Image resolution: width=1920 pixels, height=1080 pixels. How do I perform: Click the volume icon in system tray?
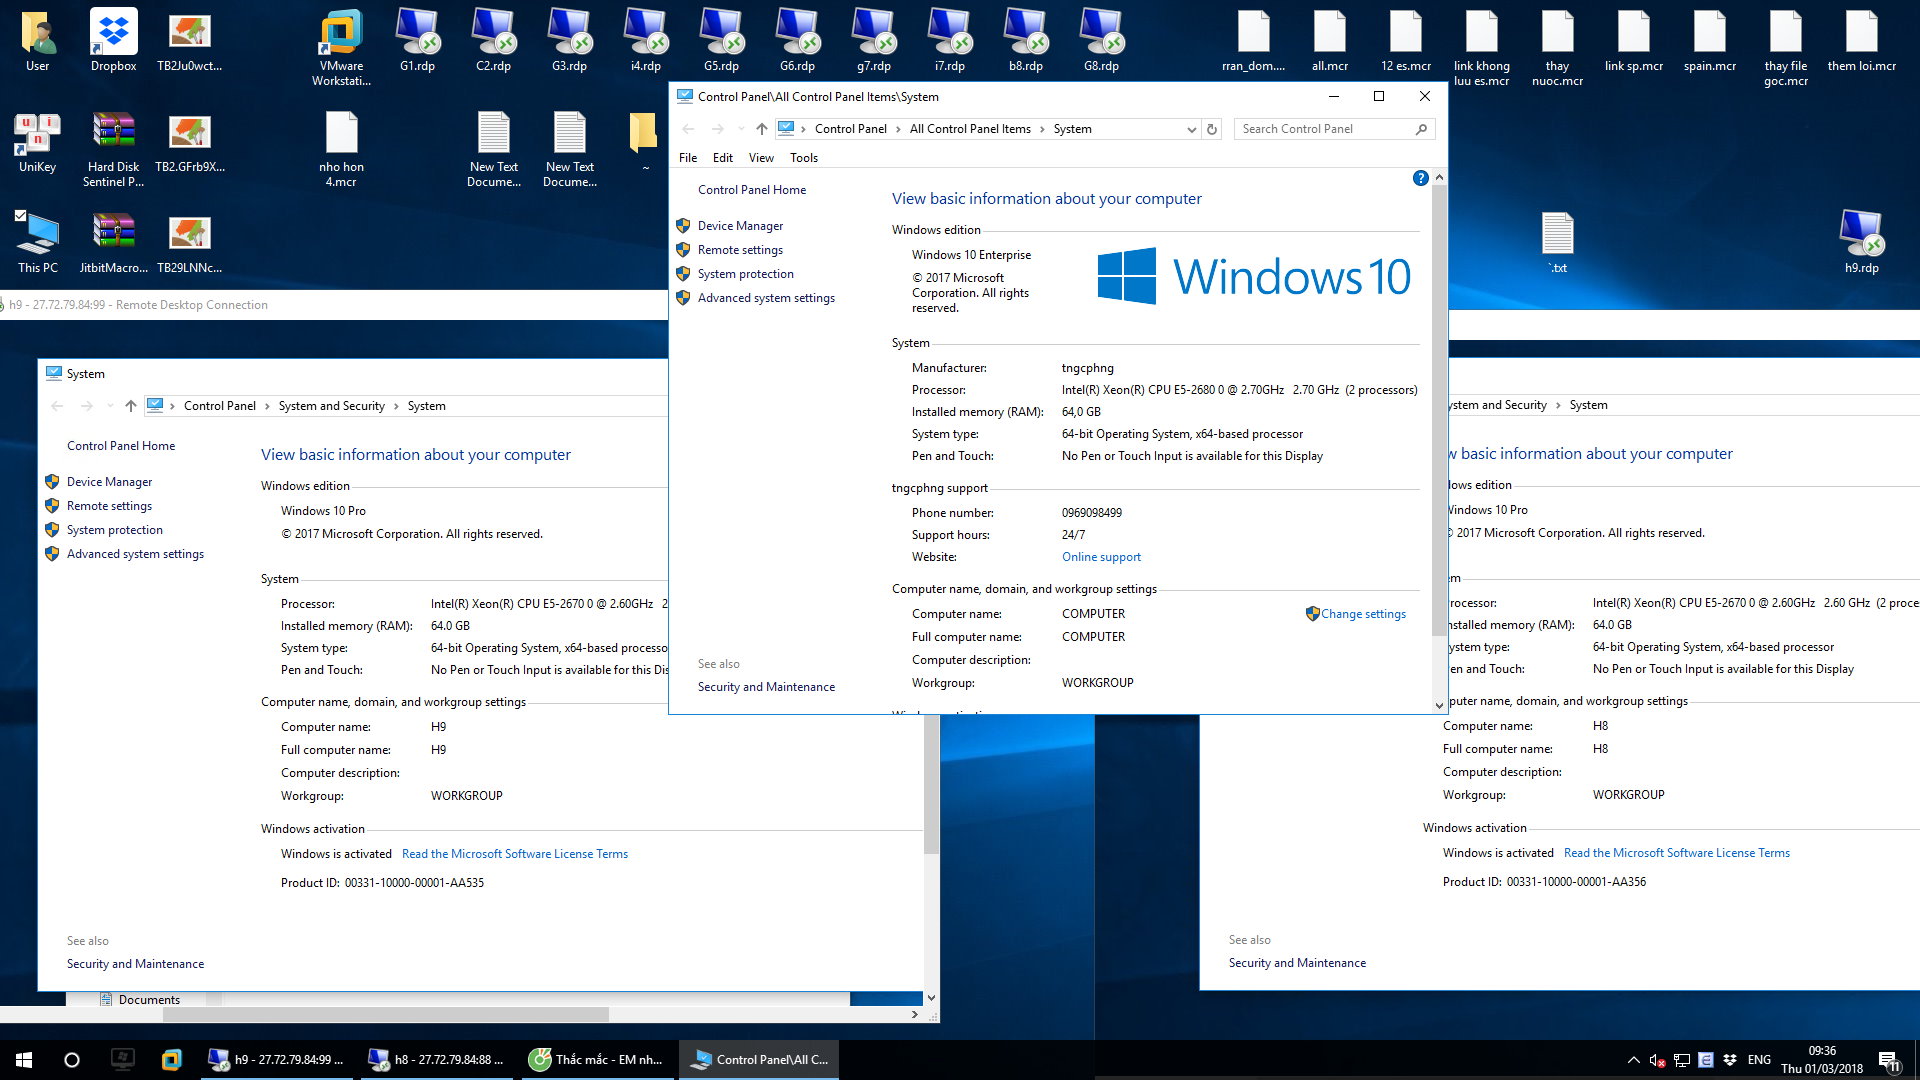click(x=1657, y=1060)
